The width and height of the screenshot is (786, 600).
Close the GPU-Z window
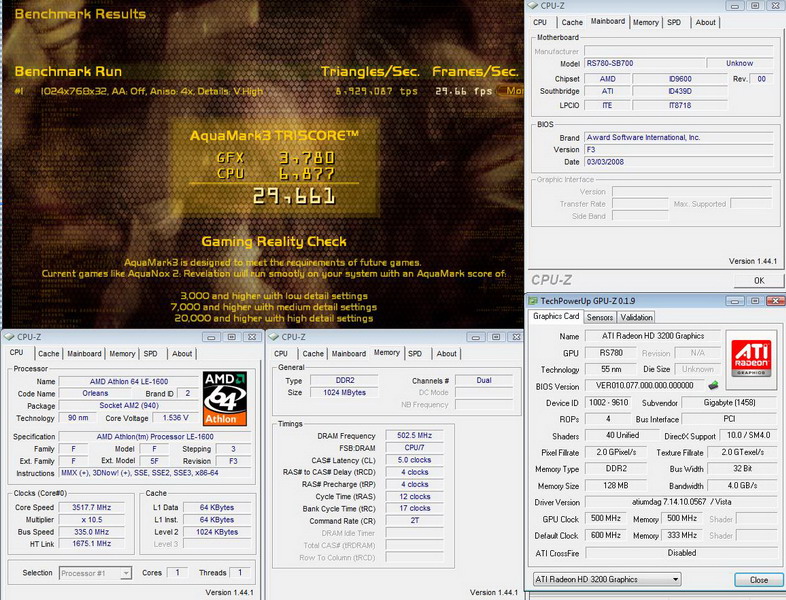tap(775, 301)
